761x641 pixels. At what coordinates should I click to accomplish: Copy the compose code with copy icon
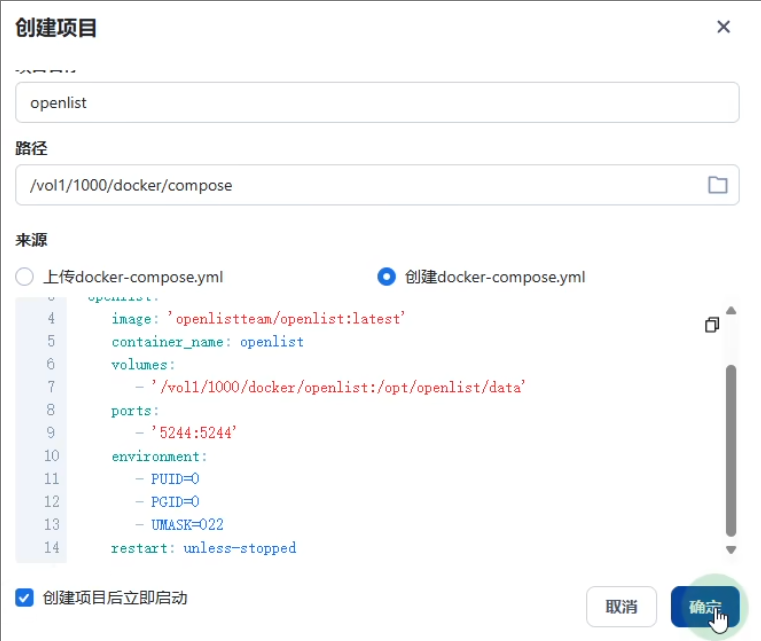(711, 325)
